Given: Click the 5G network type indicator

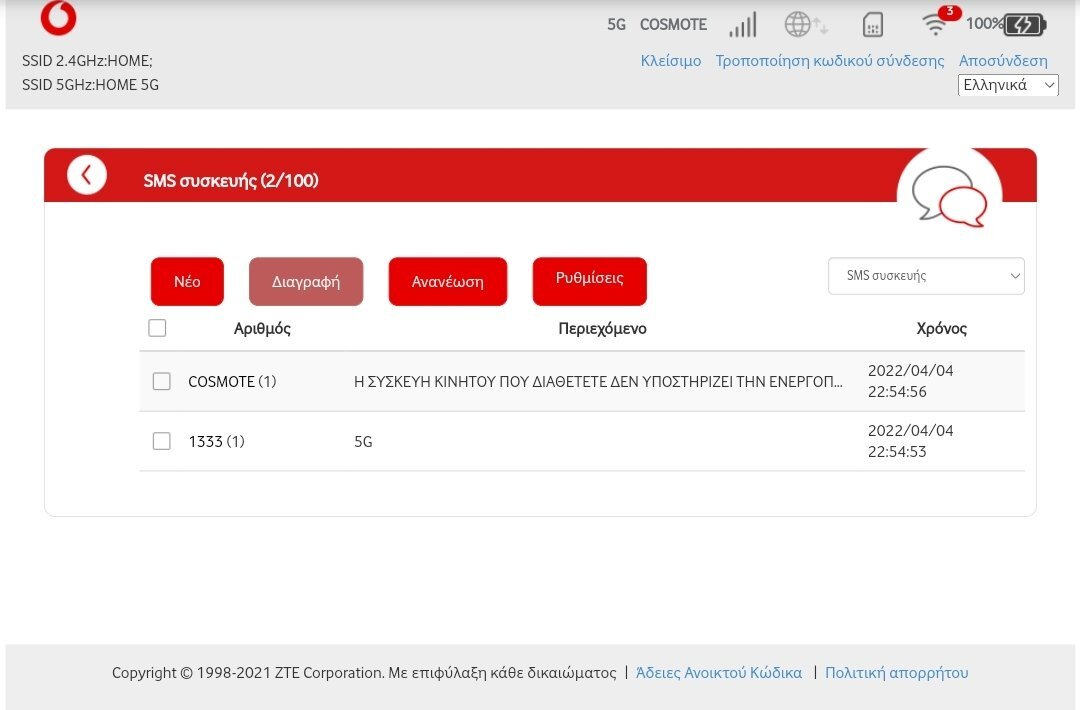Looking at the screenshot, I should (616, 25).
